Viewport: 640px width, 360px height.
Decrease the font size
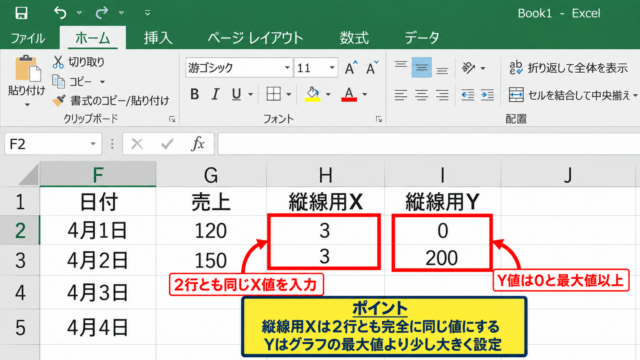point(372,68)
